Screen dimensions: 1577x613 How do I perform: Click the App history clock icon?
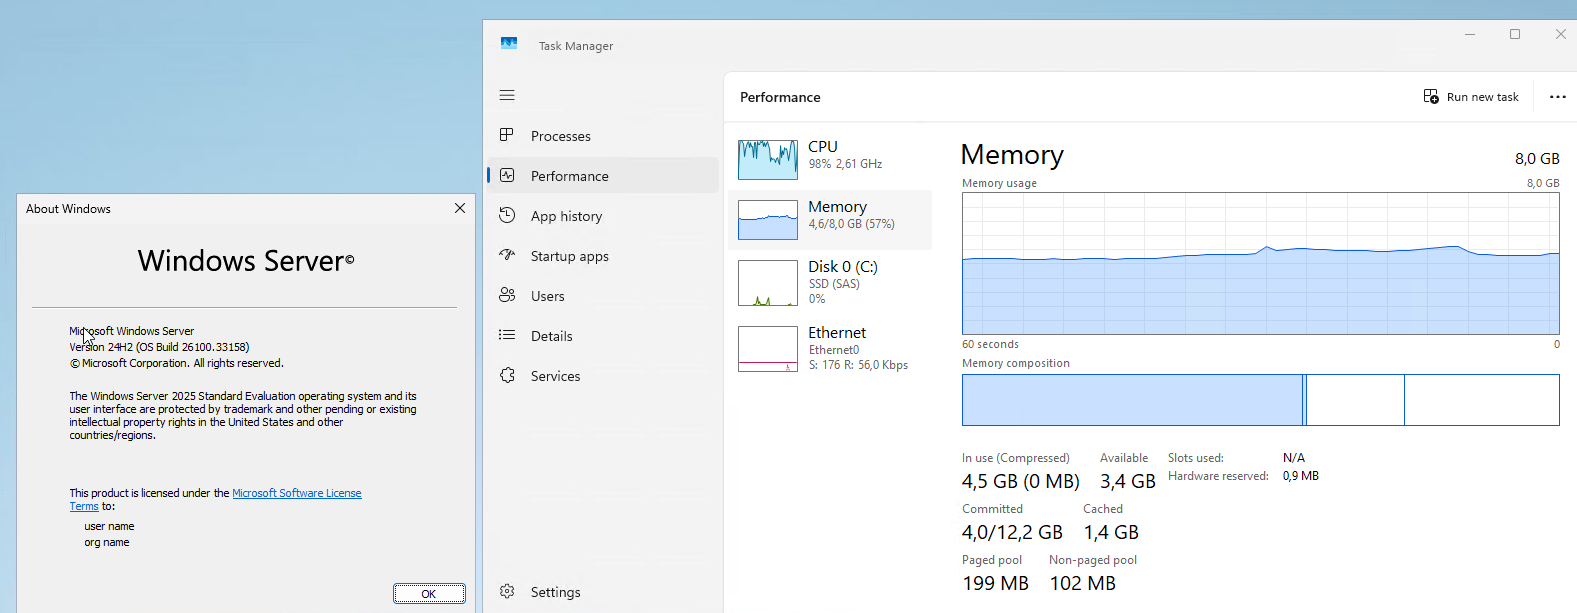coord(507,215)
